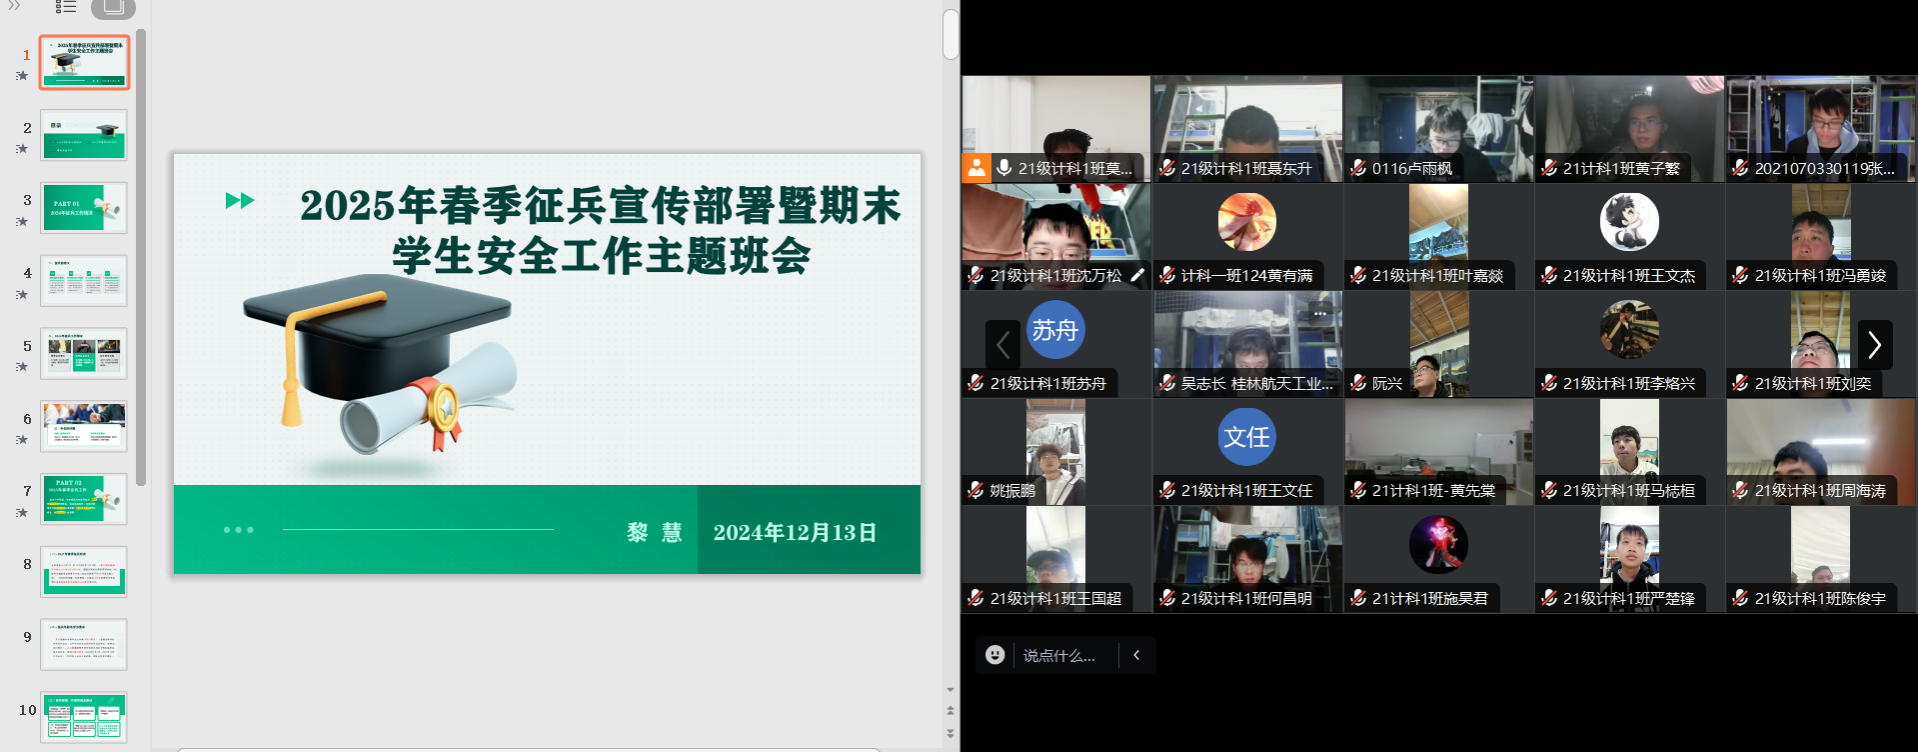Expand the collapsed side panel double-chevron
Image resolution: width=1918 pixels, height=752 pixels.
(14, 6)
